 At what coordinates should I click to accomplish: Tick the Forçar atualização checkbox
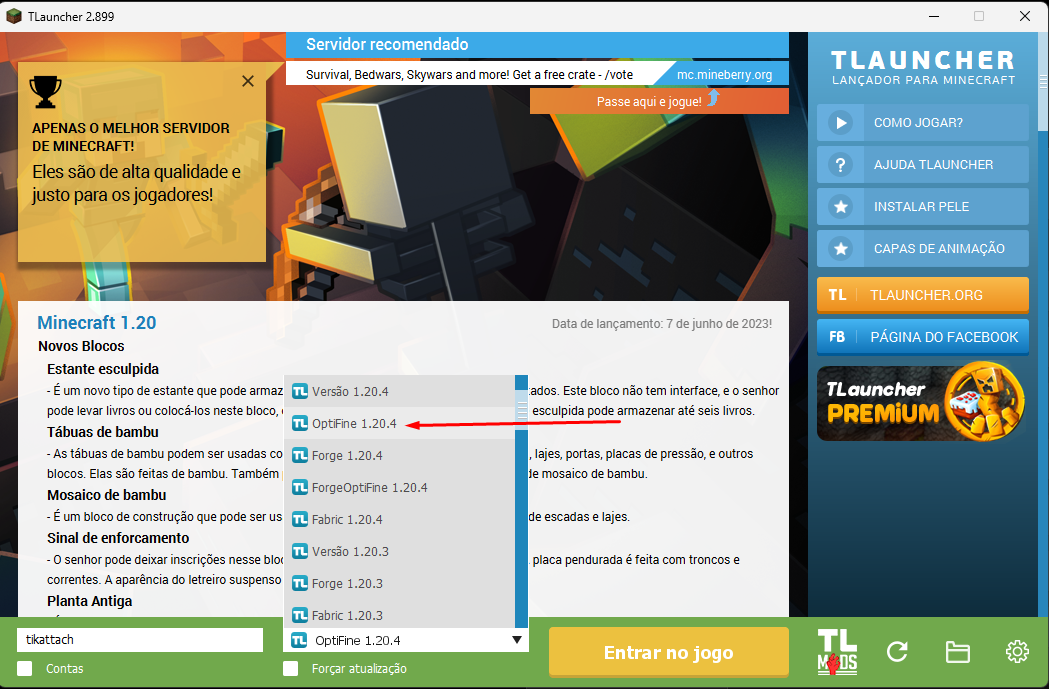coord(290,668)
